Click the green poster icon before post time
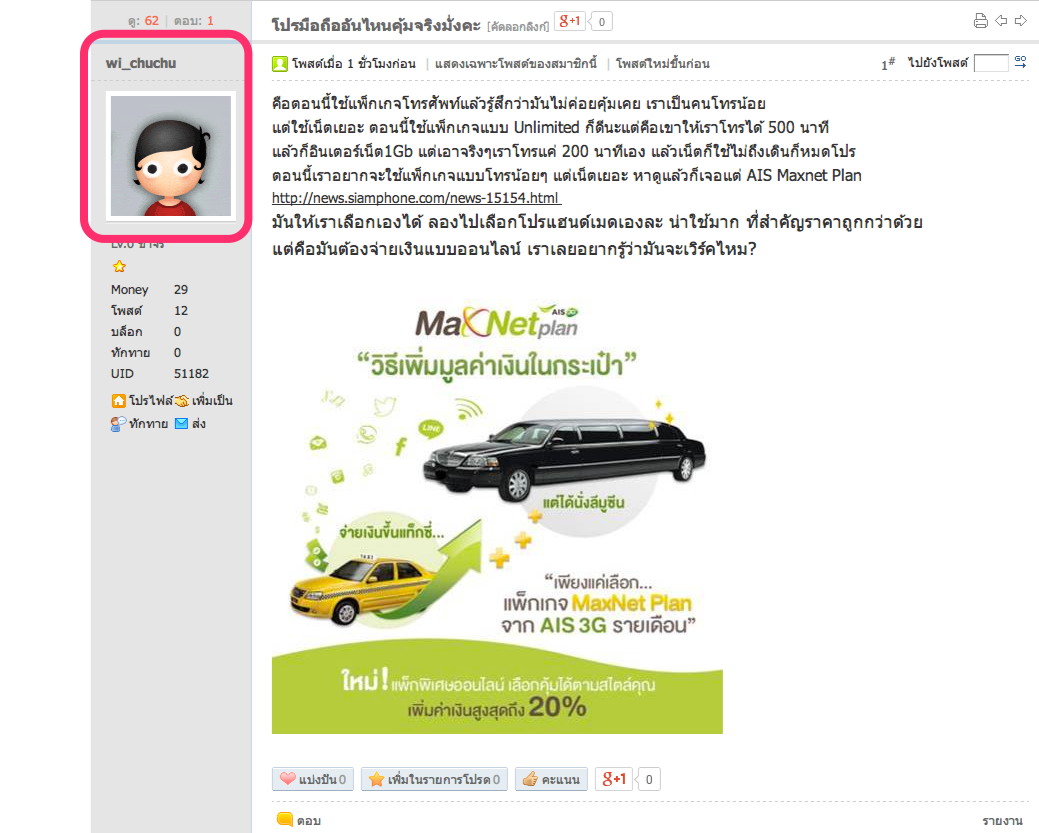1039x833 pixels. tap(280, 64)
